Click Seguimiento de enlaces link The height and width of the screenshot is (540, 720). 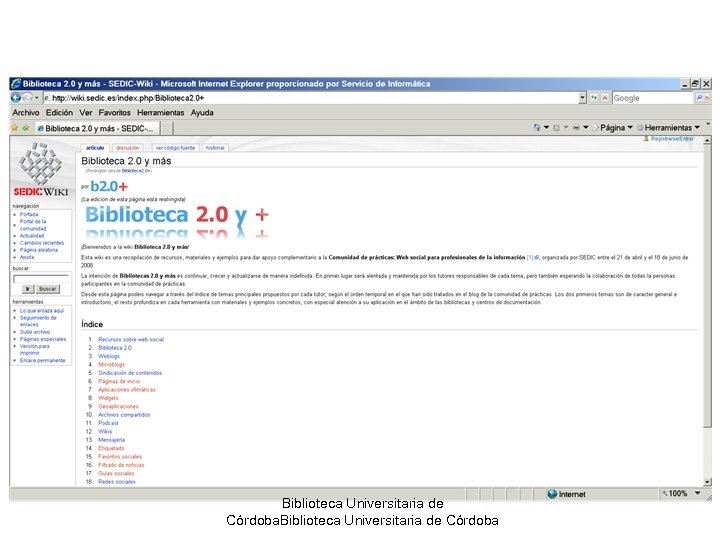38,321
